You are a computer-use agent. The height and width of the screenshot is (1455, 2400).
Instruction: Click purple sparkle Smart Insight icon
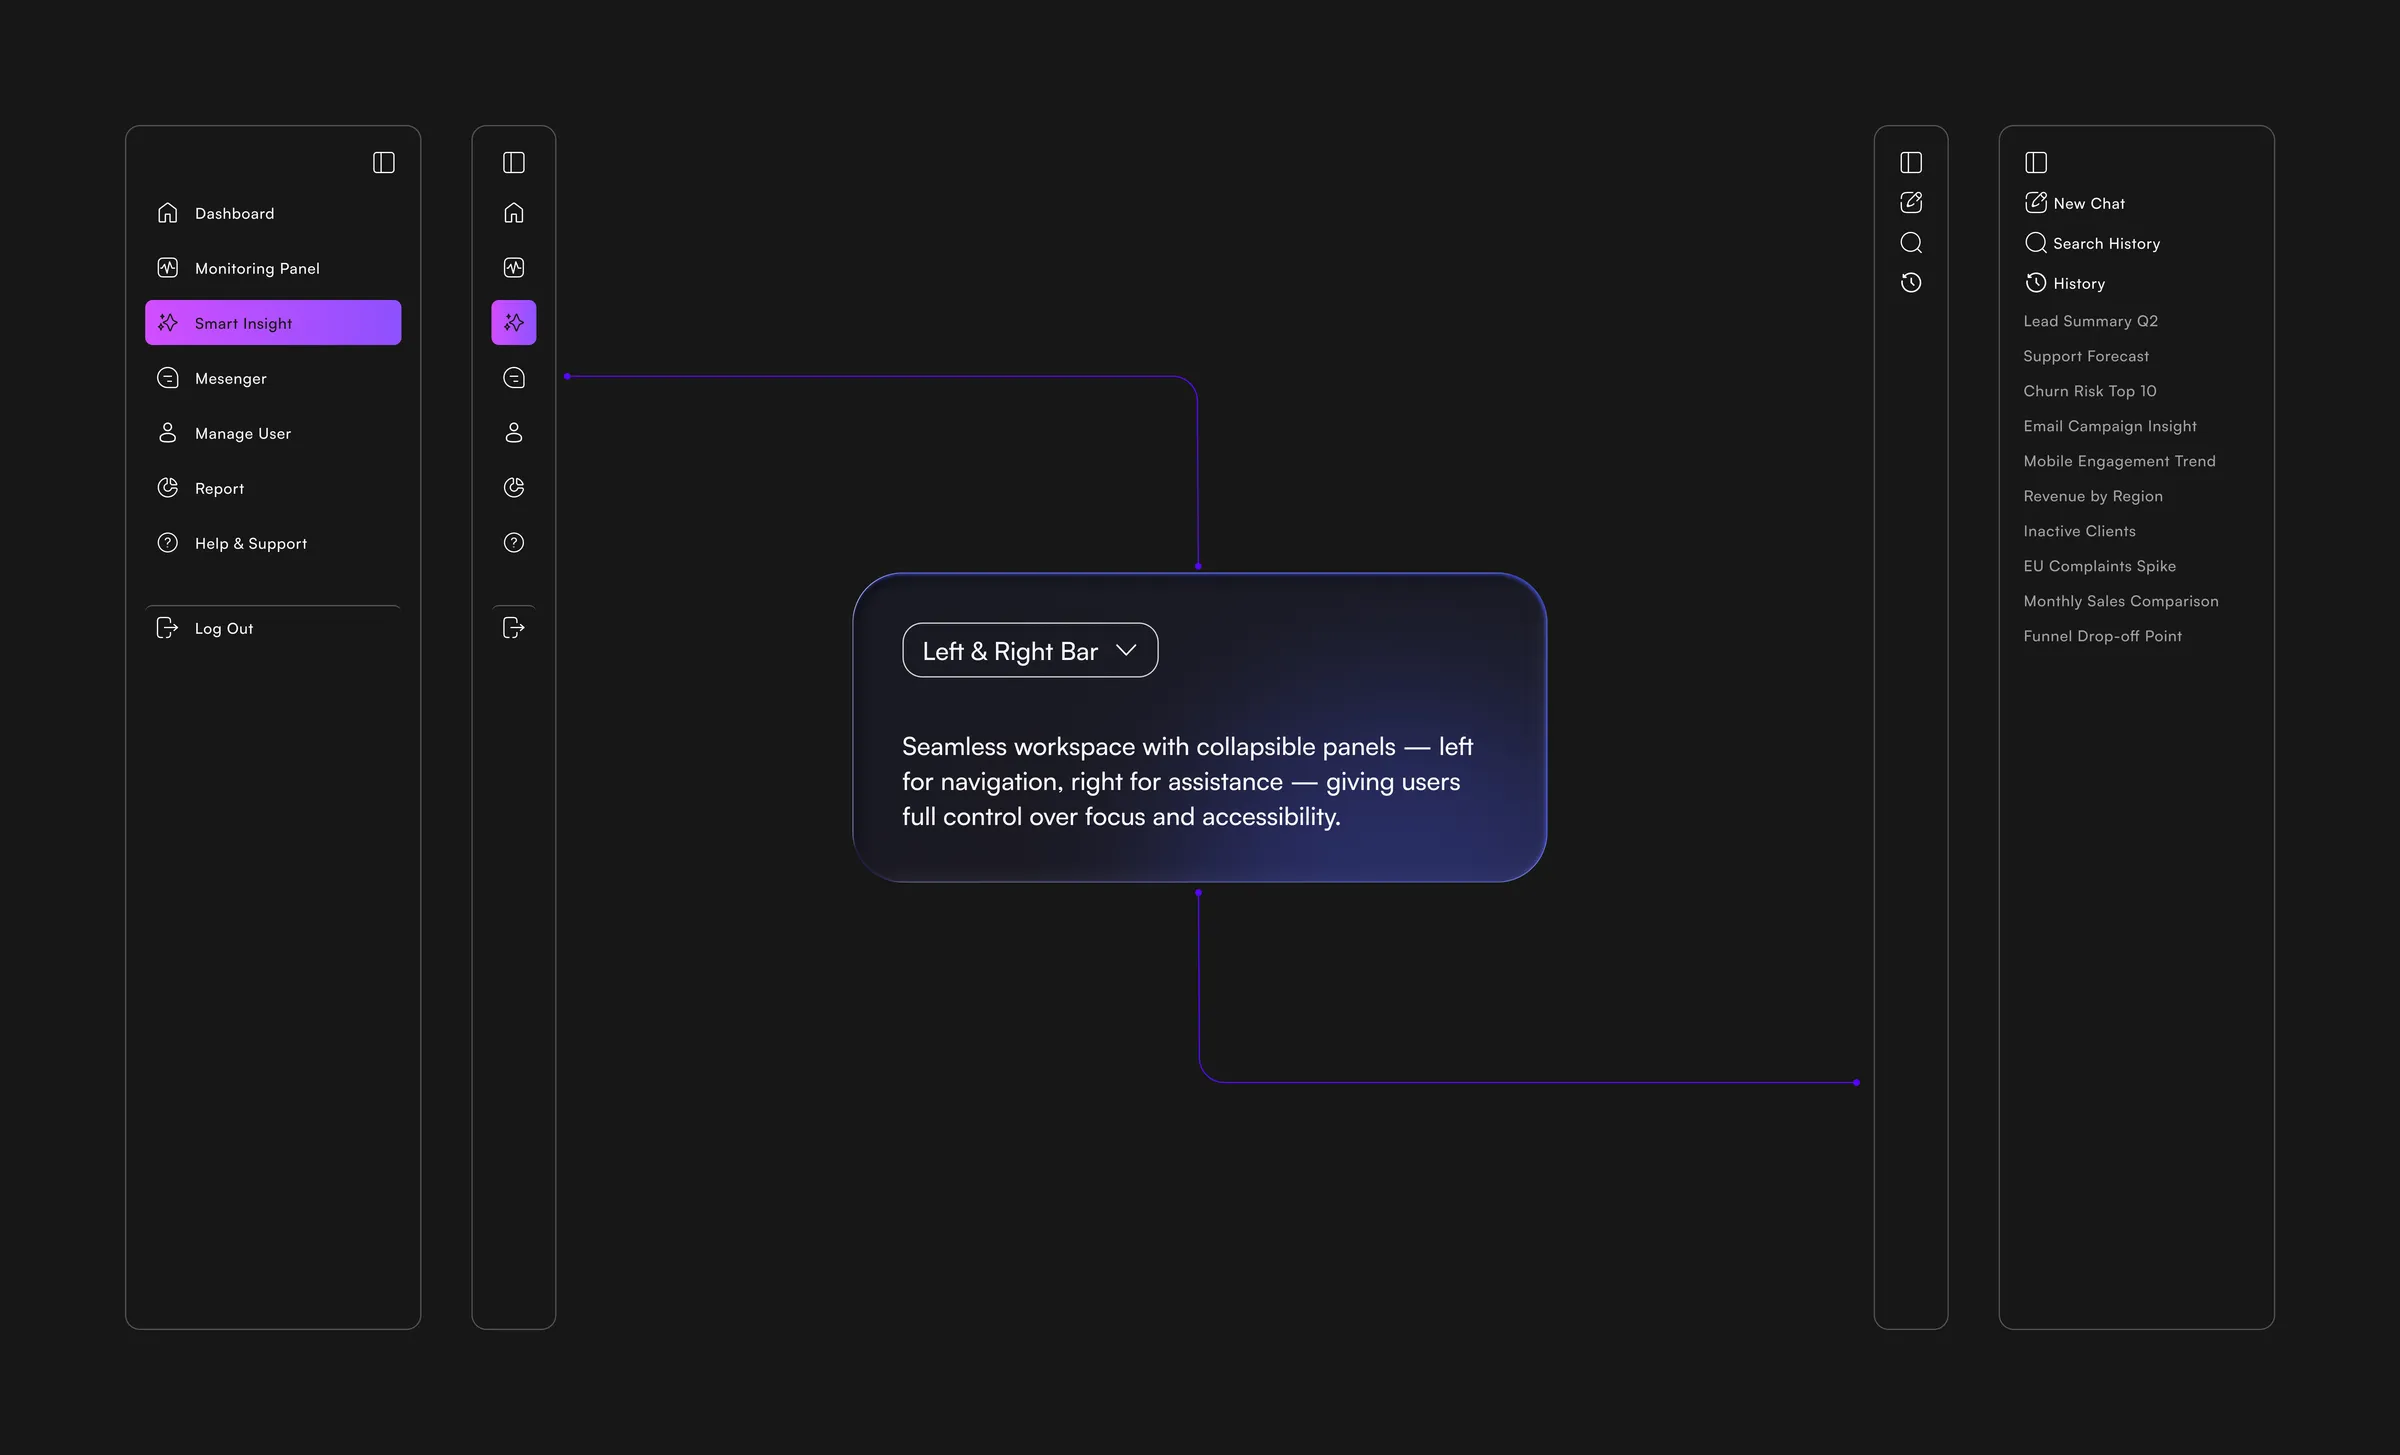(x=514, y=323)
